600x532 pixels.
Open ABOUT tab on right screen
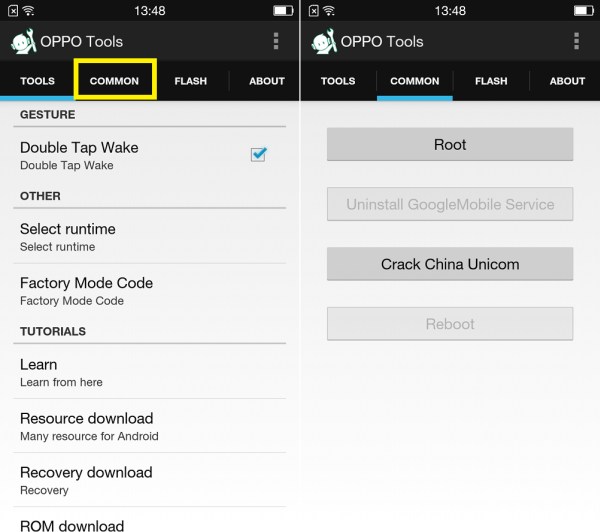[567, 81]
